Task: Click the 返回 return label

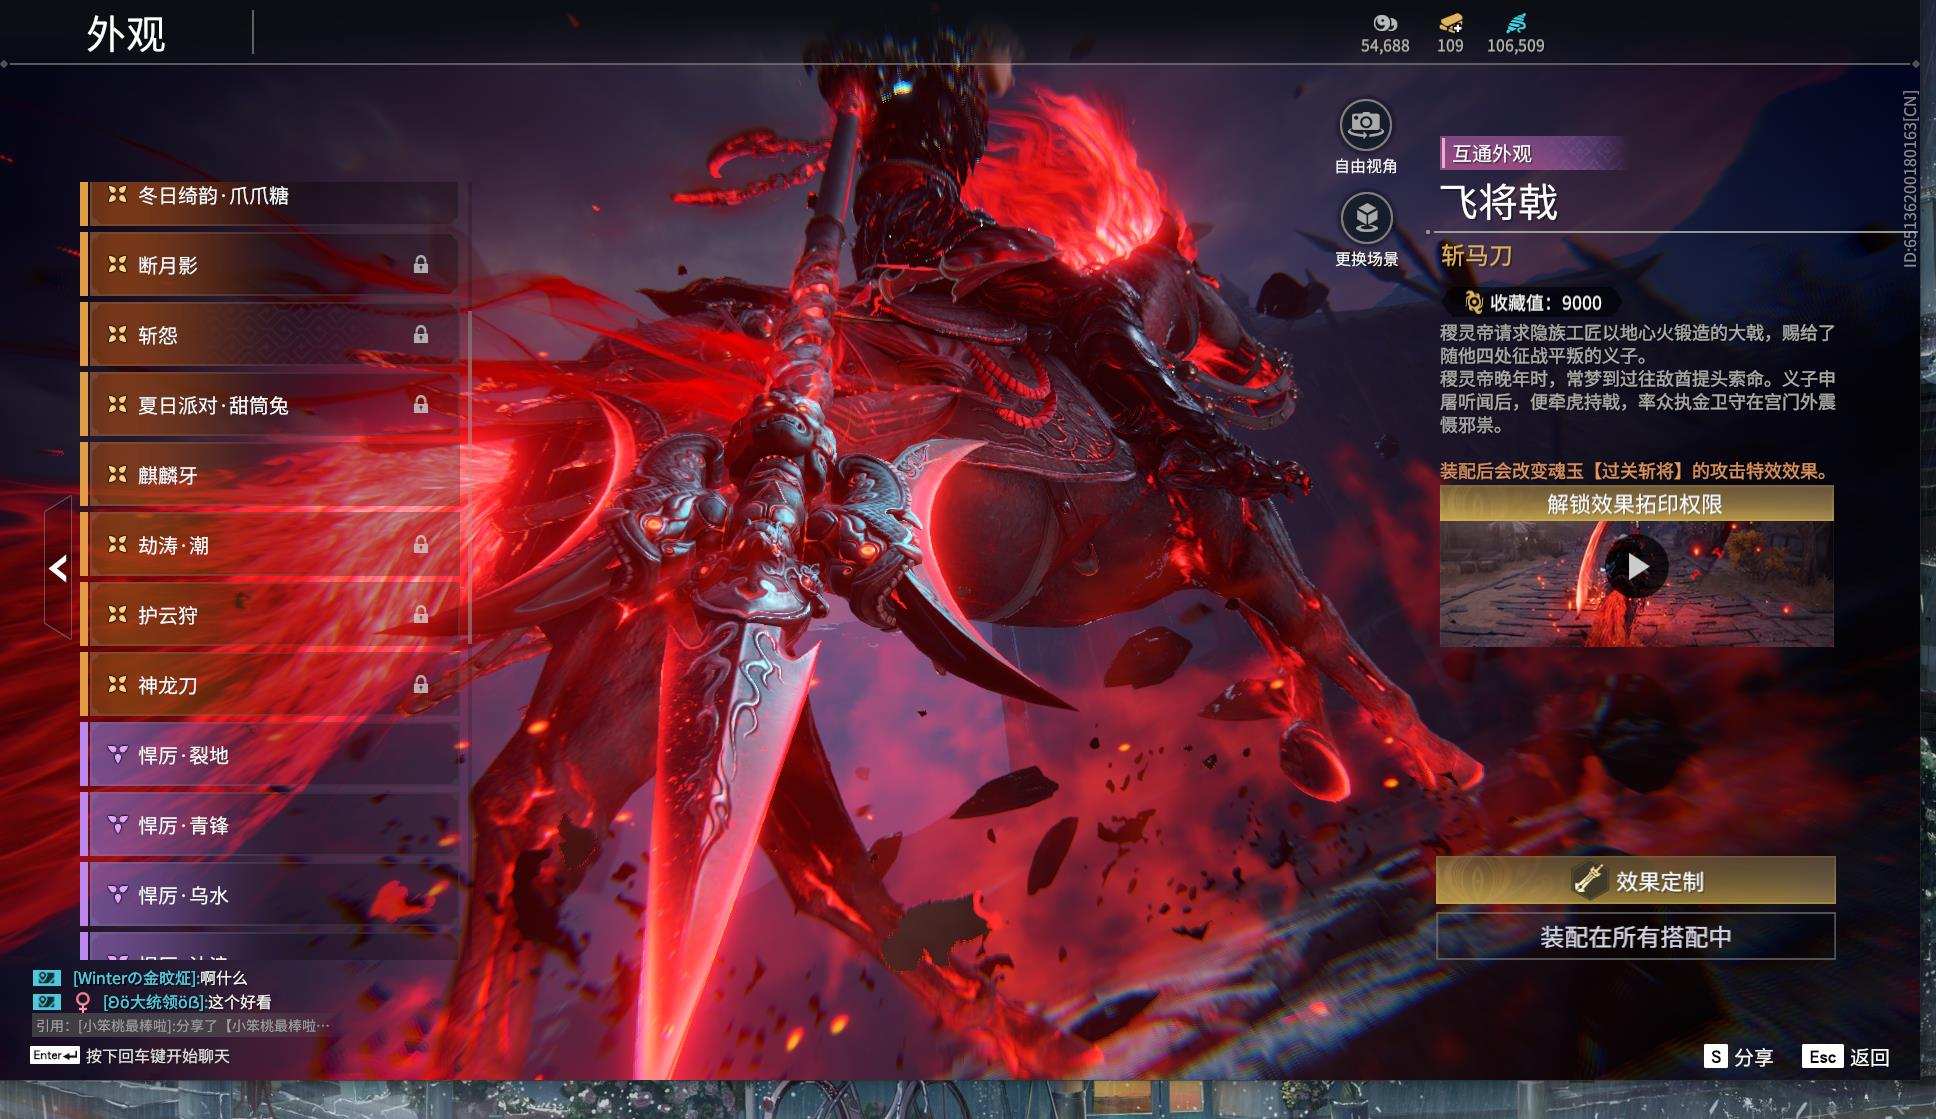Action: pos(1869,1057)
